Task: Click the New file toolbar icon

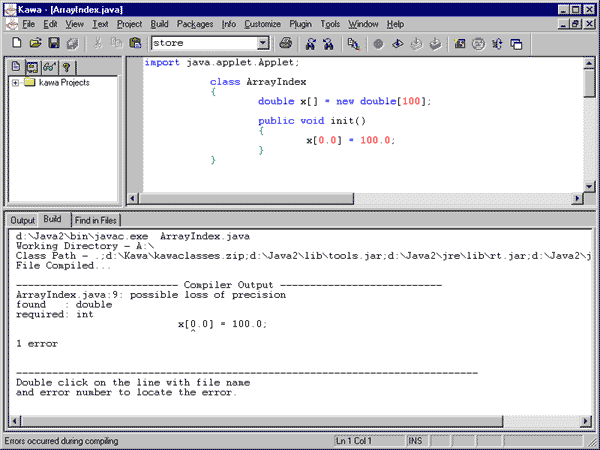Action: coord(16,43)
